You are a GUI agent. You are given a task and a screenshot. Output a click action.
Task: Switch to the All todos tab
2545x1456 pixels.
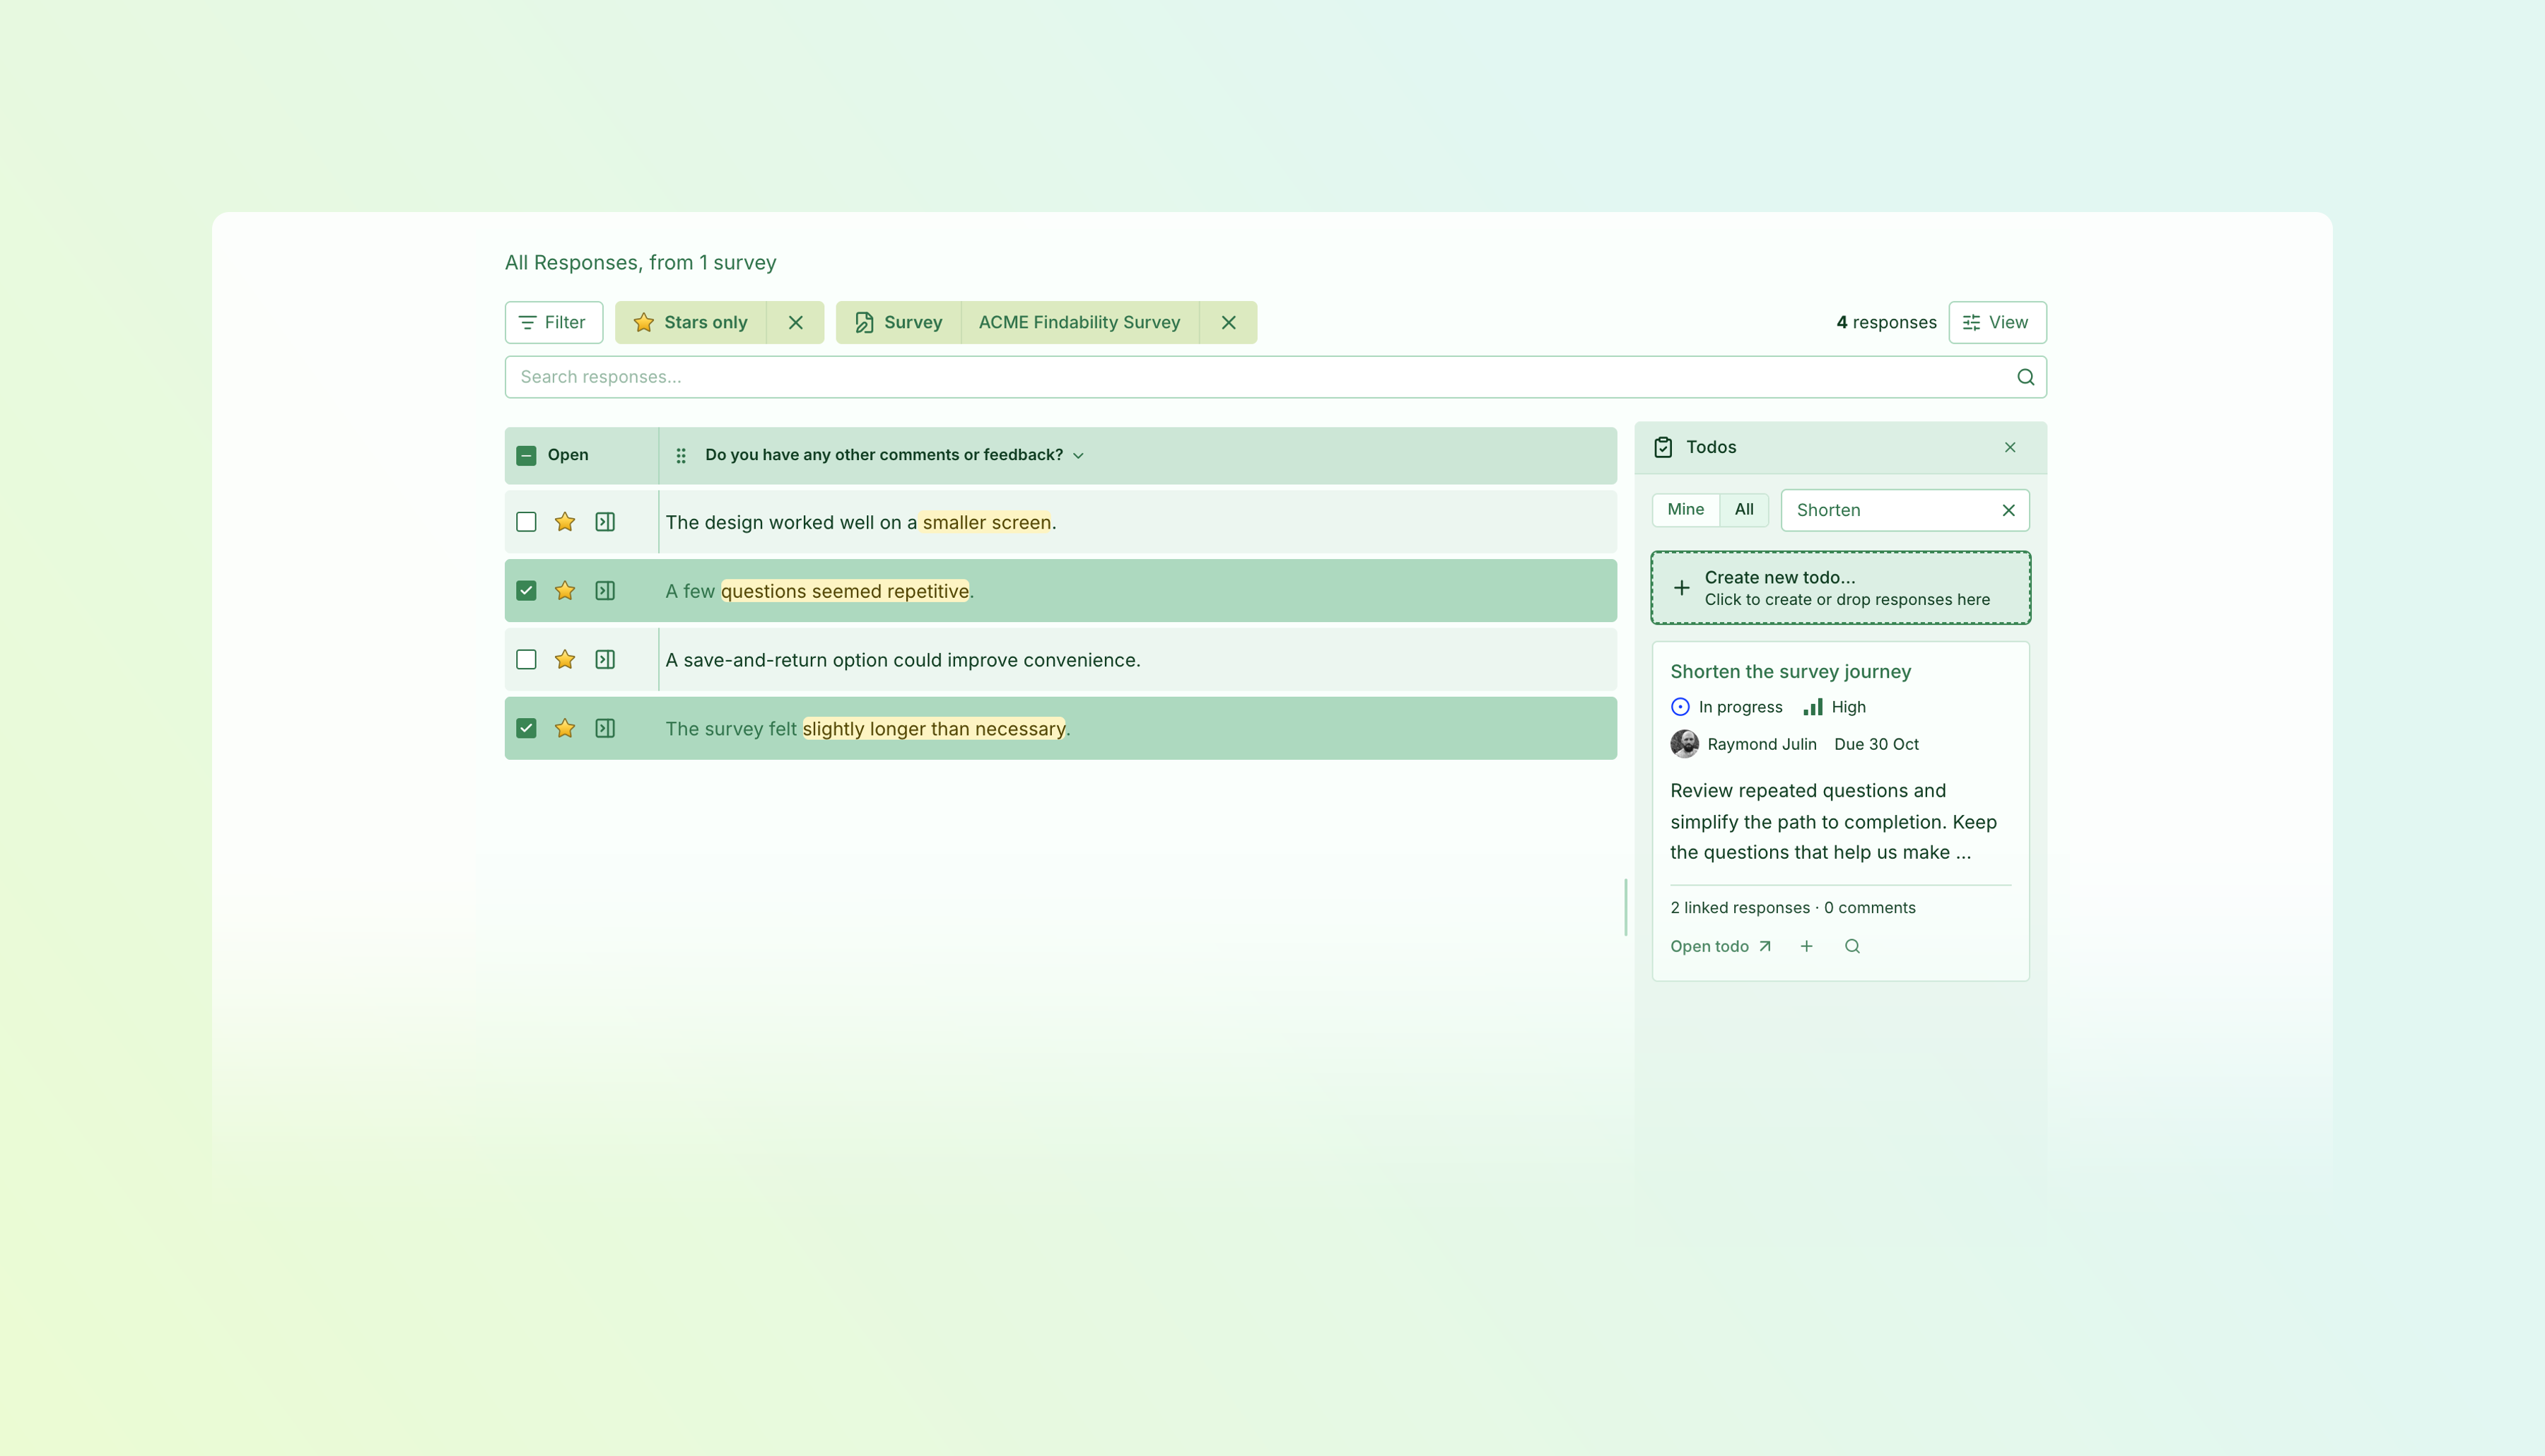[1744, 509]
